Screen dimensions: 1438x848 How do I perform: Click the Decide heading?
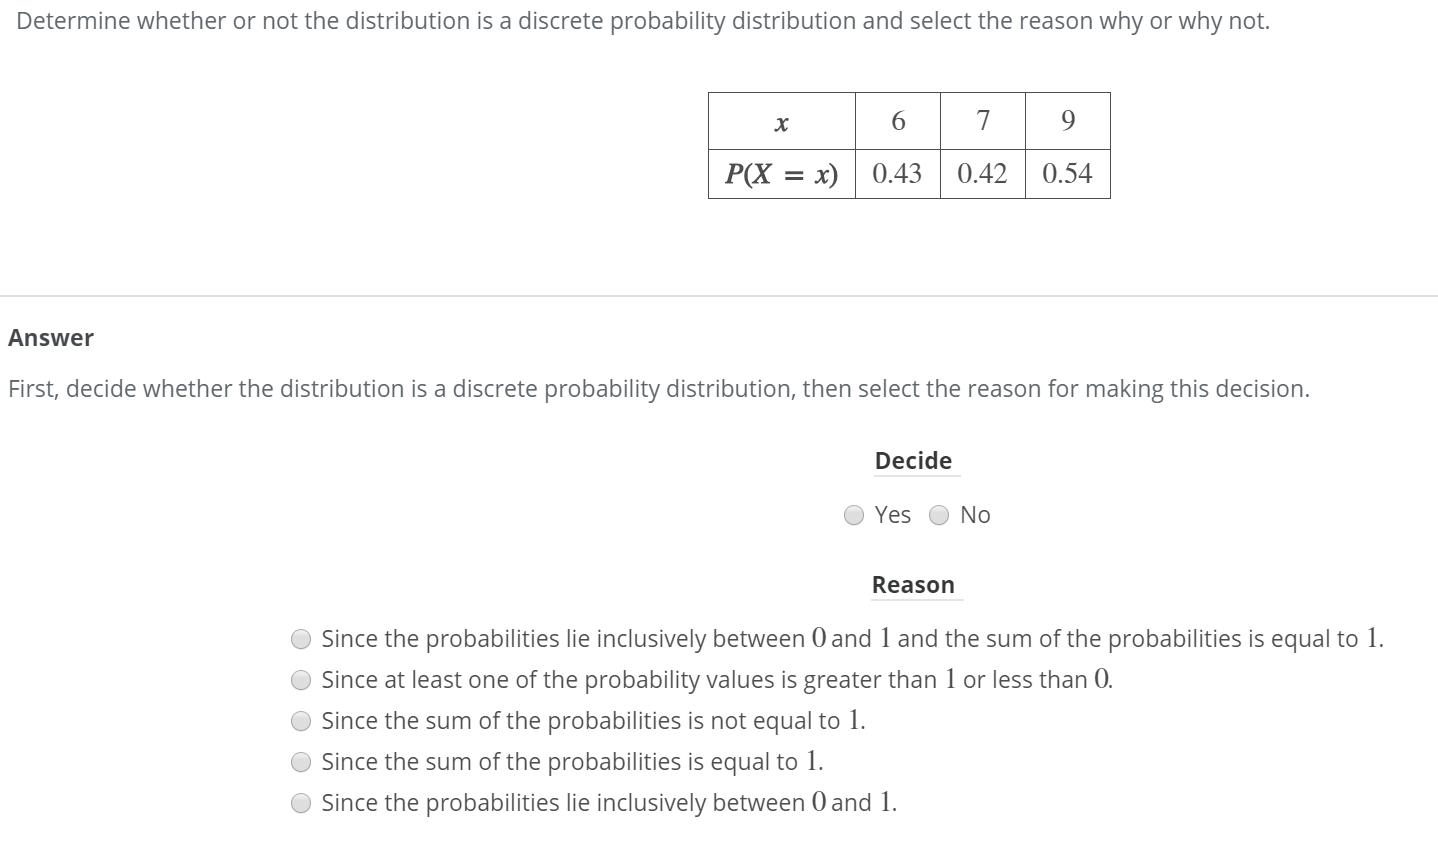(913, 461)
